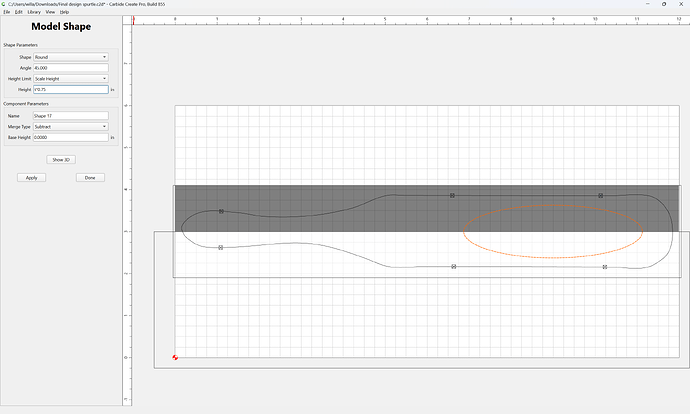The image size is (690, 414).
Task: Click the Apply button
Action: coord(32,178)
